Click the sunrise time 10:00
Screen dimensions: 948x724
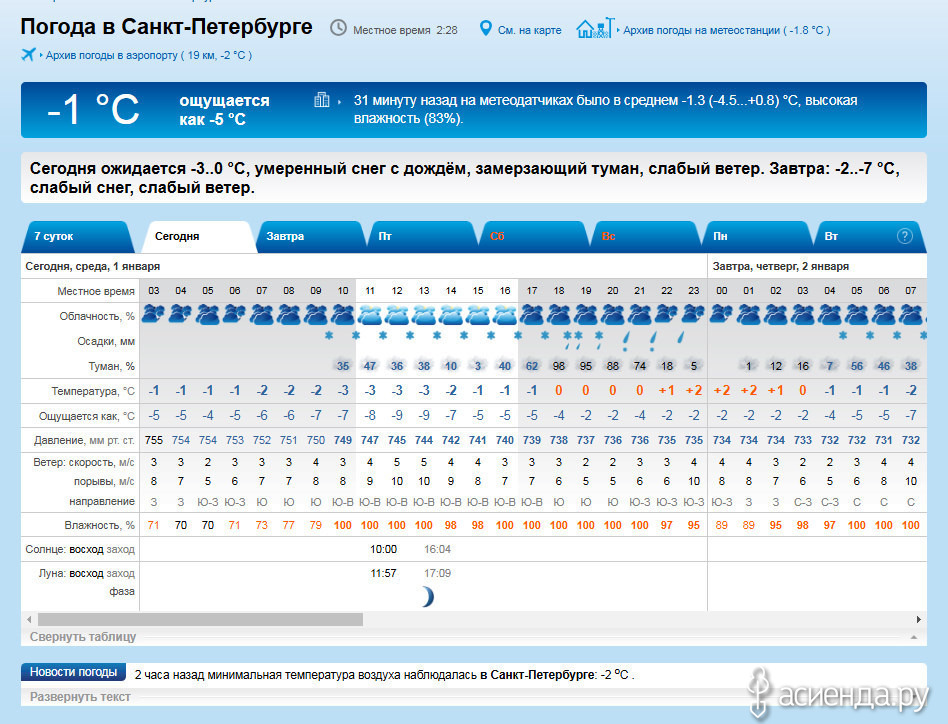(383, 549)
